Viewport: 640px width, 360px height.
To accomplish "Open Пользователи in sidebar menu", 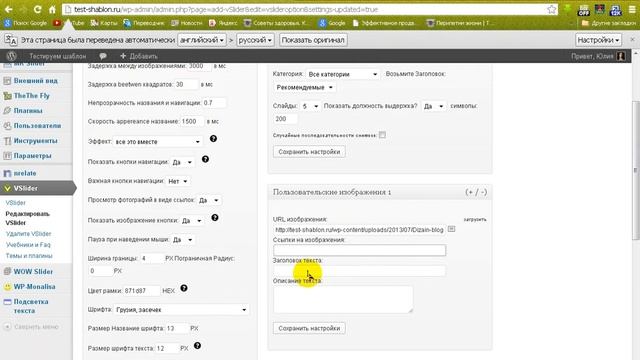I will click(37, 126).
